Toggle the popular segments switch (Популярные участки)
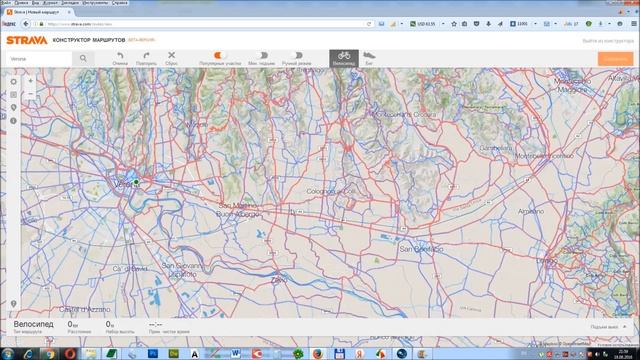 [220, 55]
